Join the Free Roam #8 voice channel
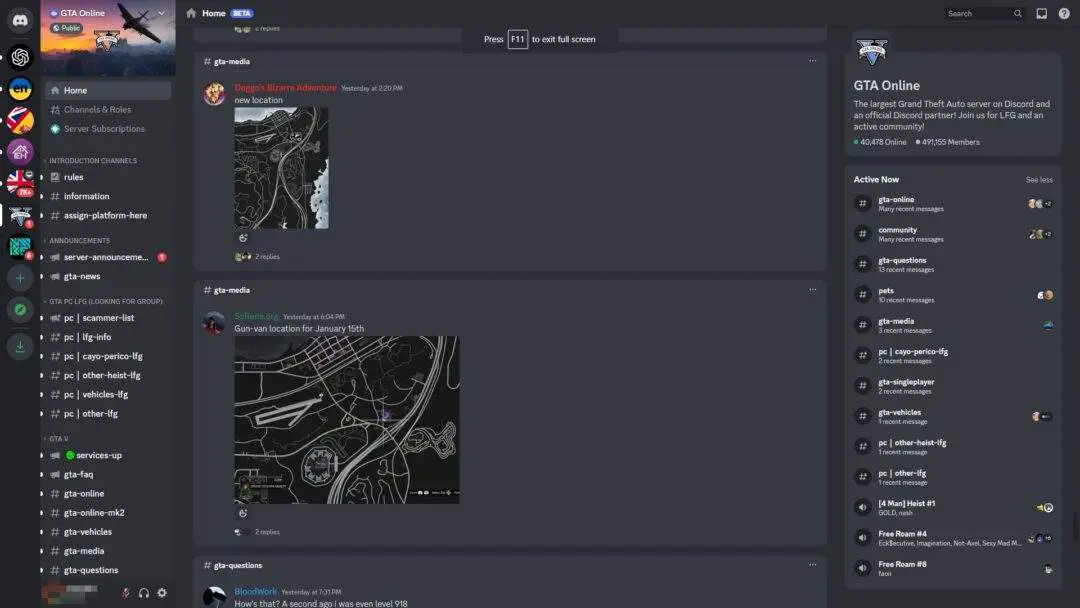This screenshot has width=1080, height=608. point(953,568)
